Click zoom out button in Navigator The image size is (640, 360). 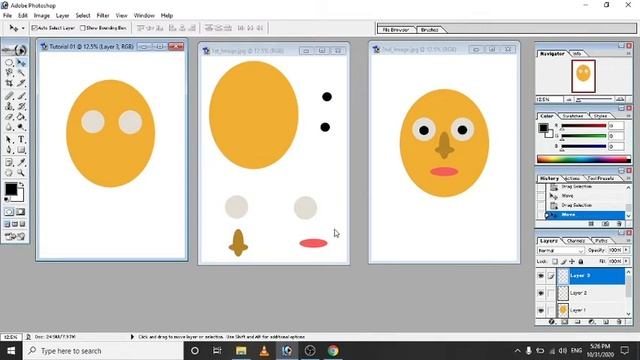click(x=569, y=99)
